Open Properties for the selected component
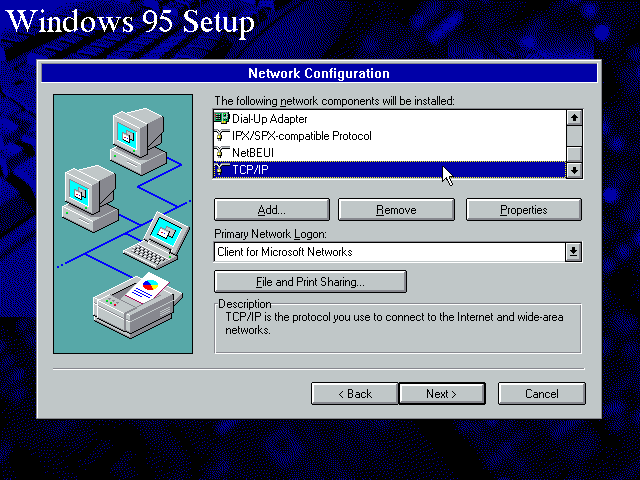This screenshot has height=480, width=640. click(x=524, y=210)
